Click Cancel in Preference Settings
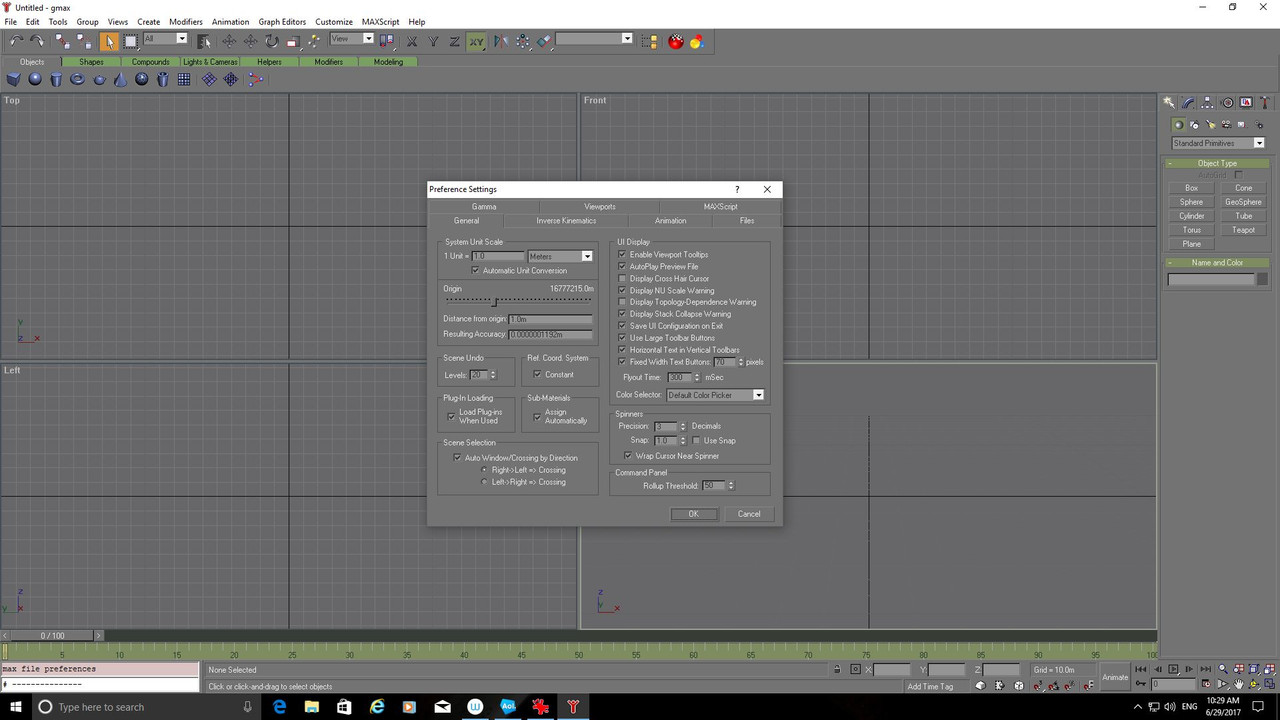The height and width of the screenshot is (720, 1280). 749,514
